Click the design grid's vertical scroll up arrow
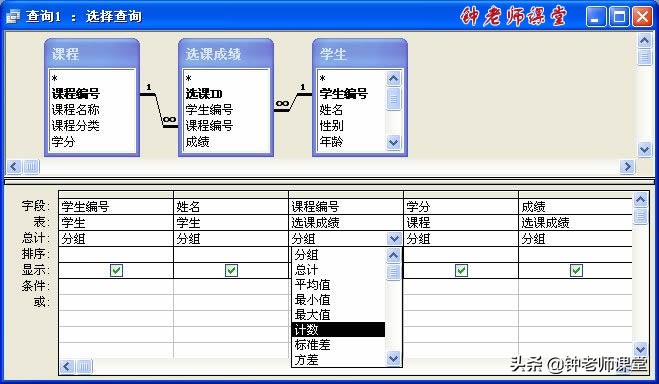Image resolution: width=659 pixels, height=384 pixels. (640, 200)
